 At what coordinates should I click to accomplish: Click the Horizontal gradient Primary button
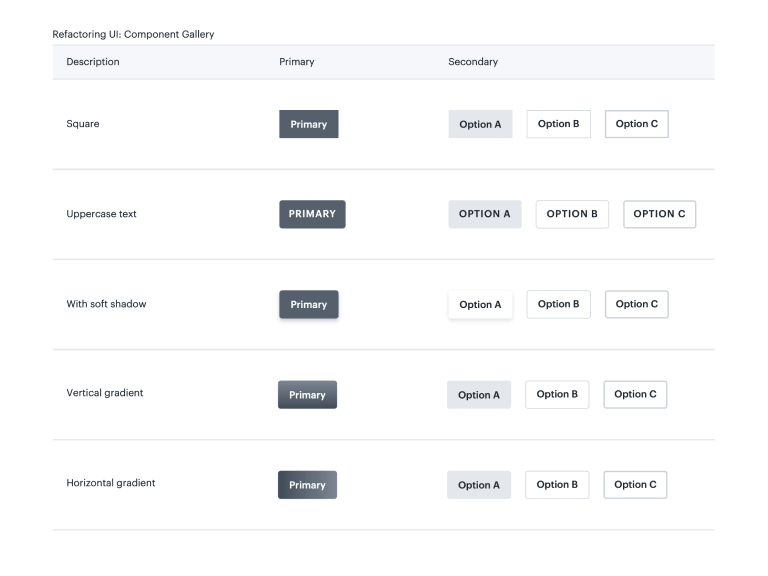[x=307, y=485]
